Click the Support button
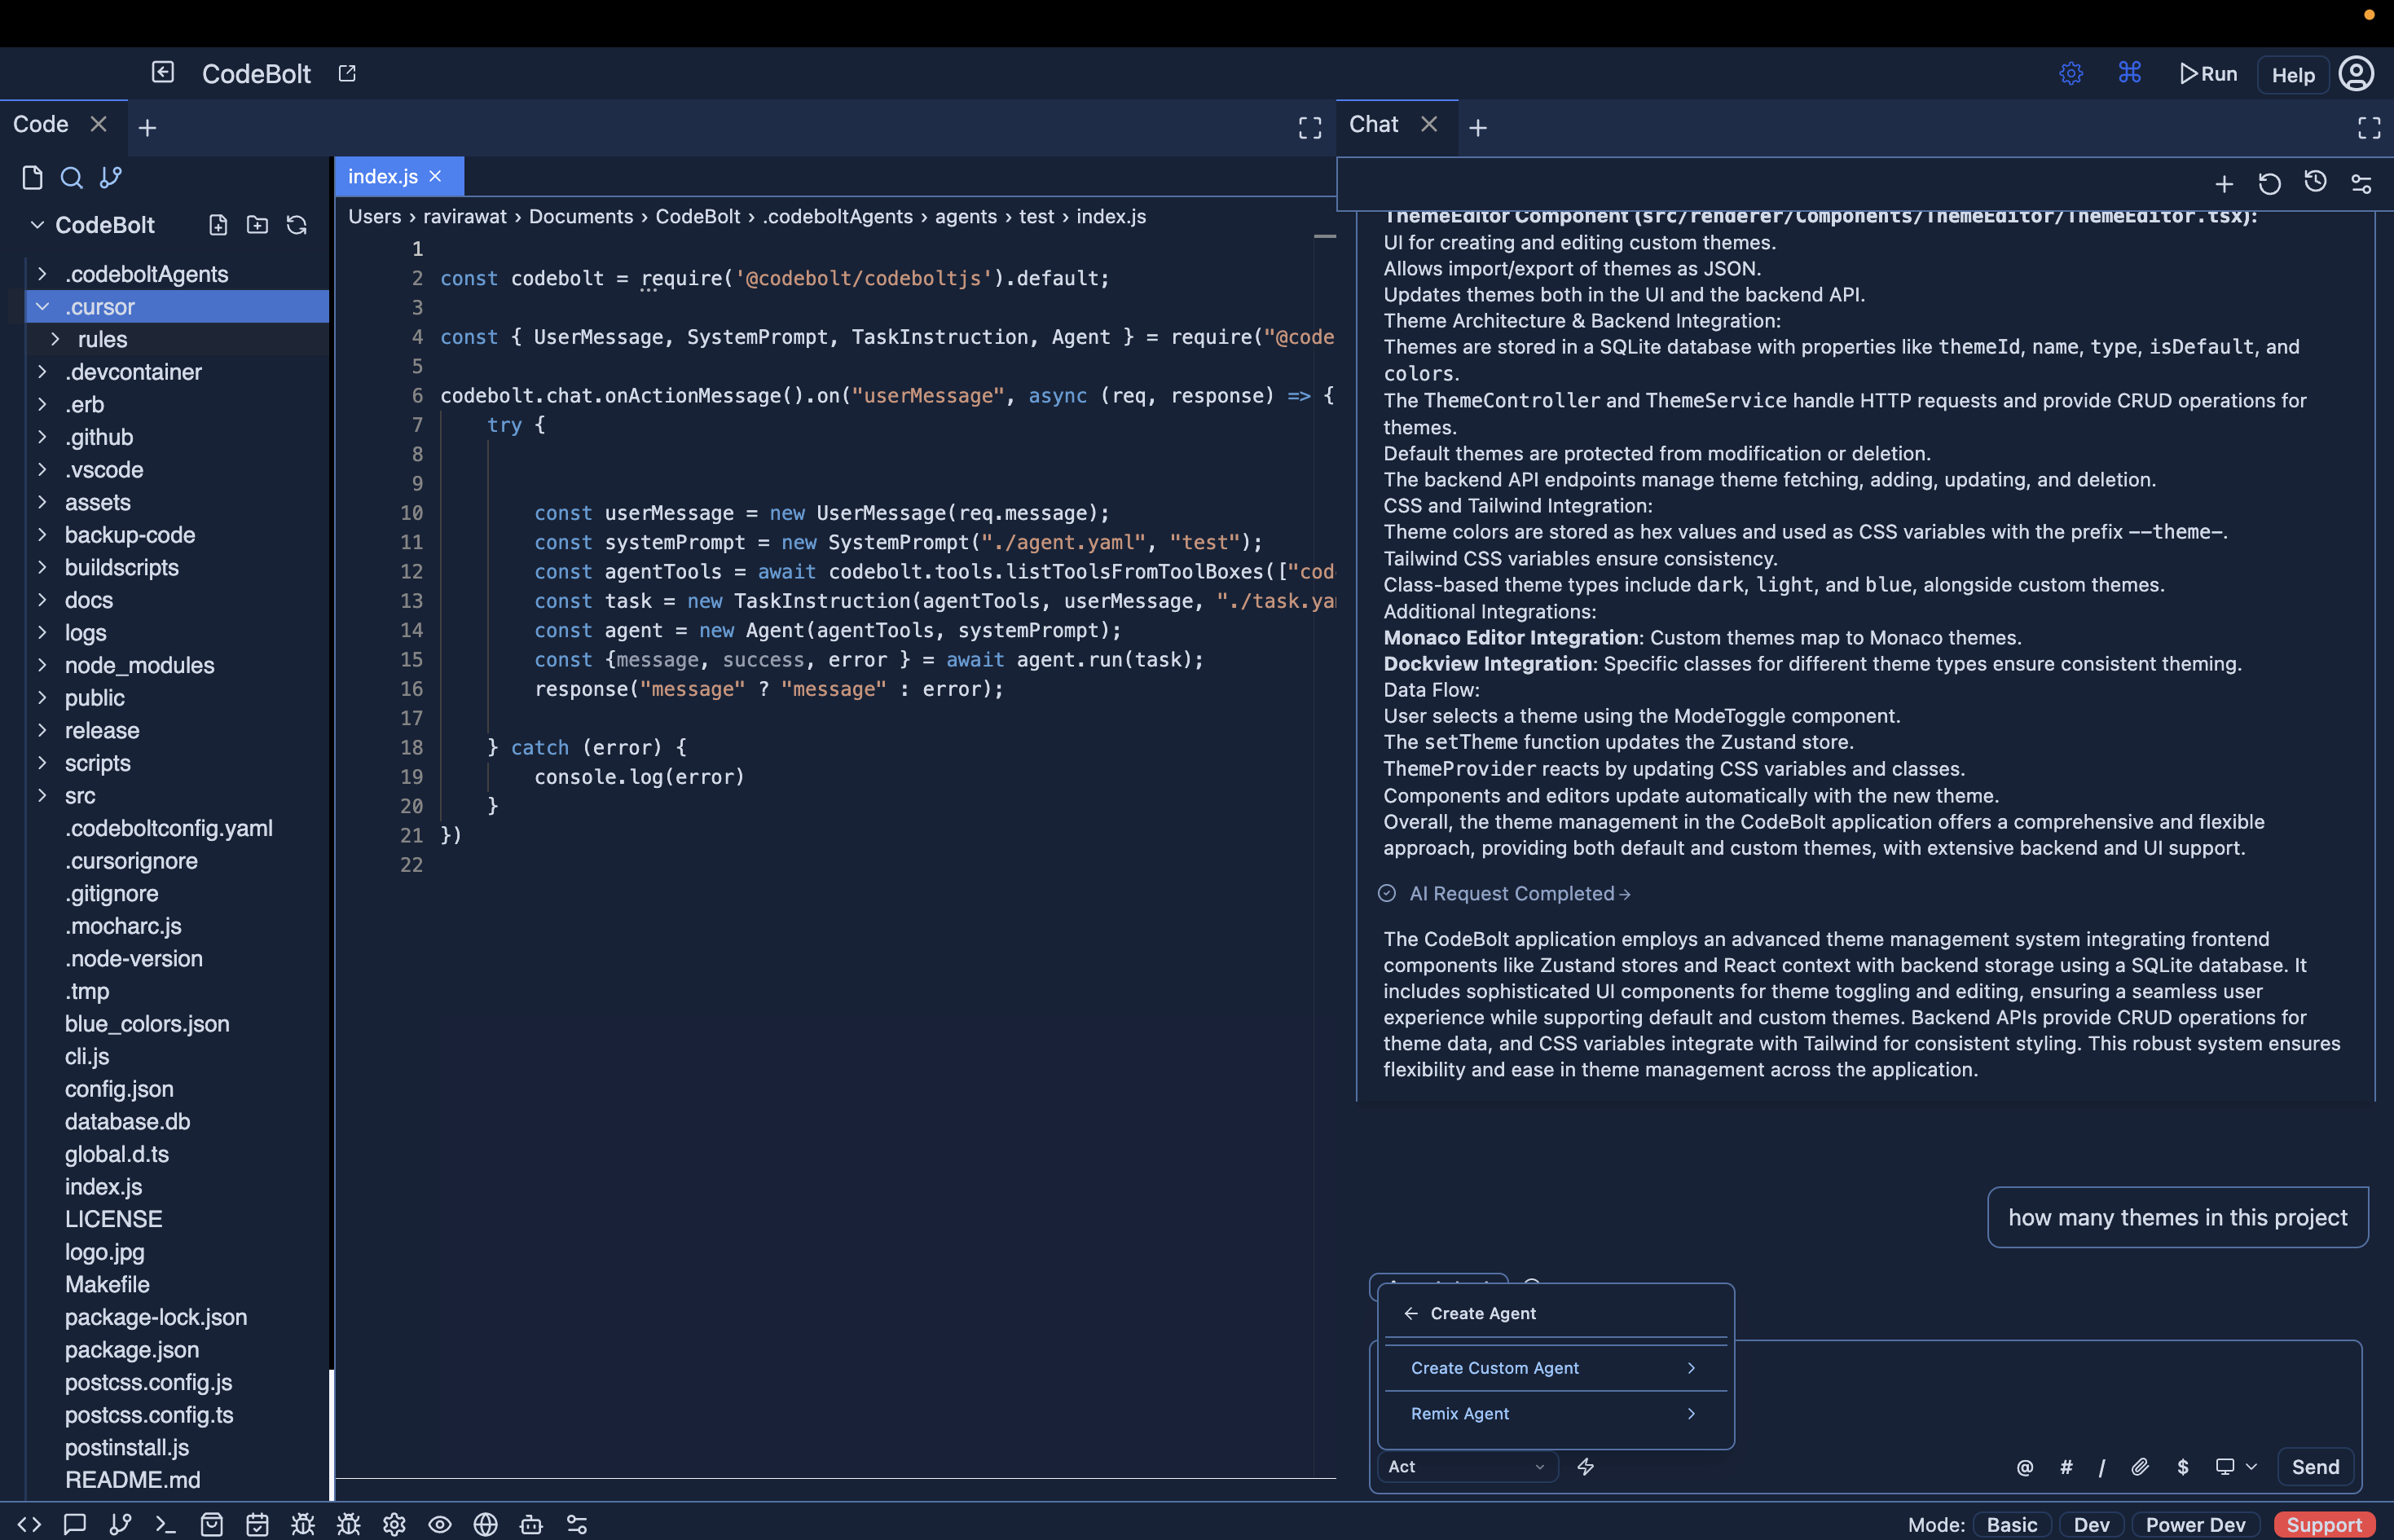Viewport: 2394px width, 1540px height. pos(2324,1524)
